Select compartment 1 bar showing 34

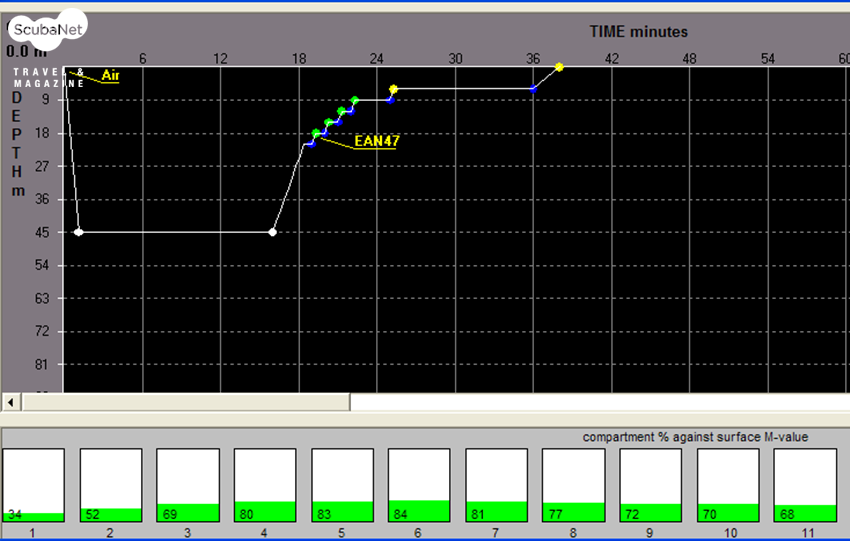tap(33, 485)
